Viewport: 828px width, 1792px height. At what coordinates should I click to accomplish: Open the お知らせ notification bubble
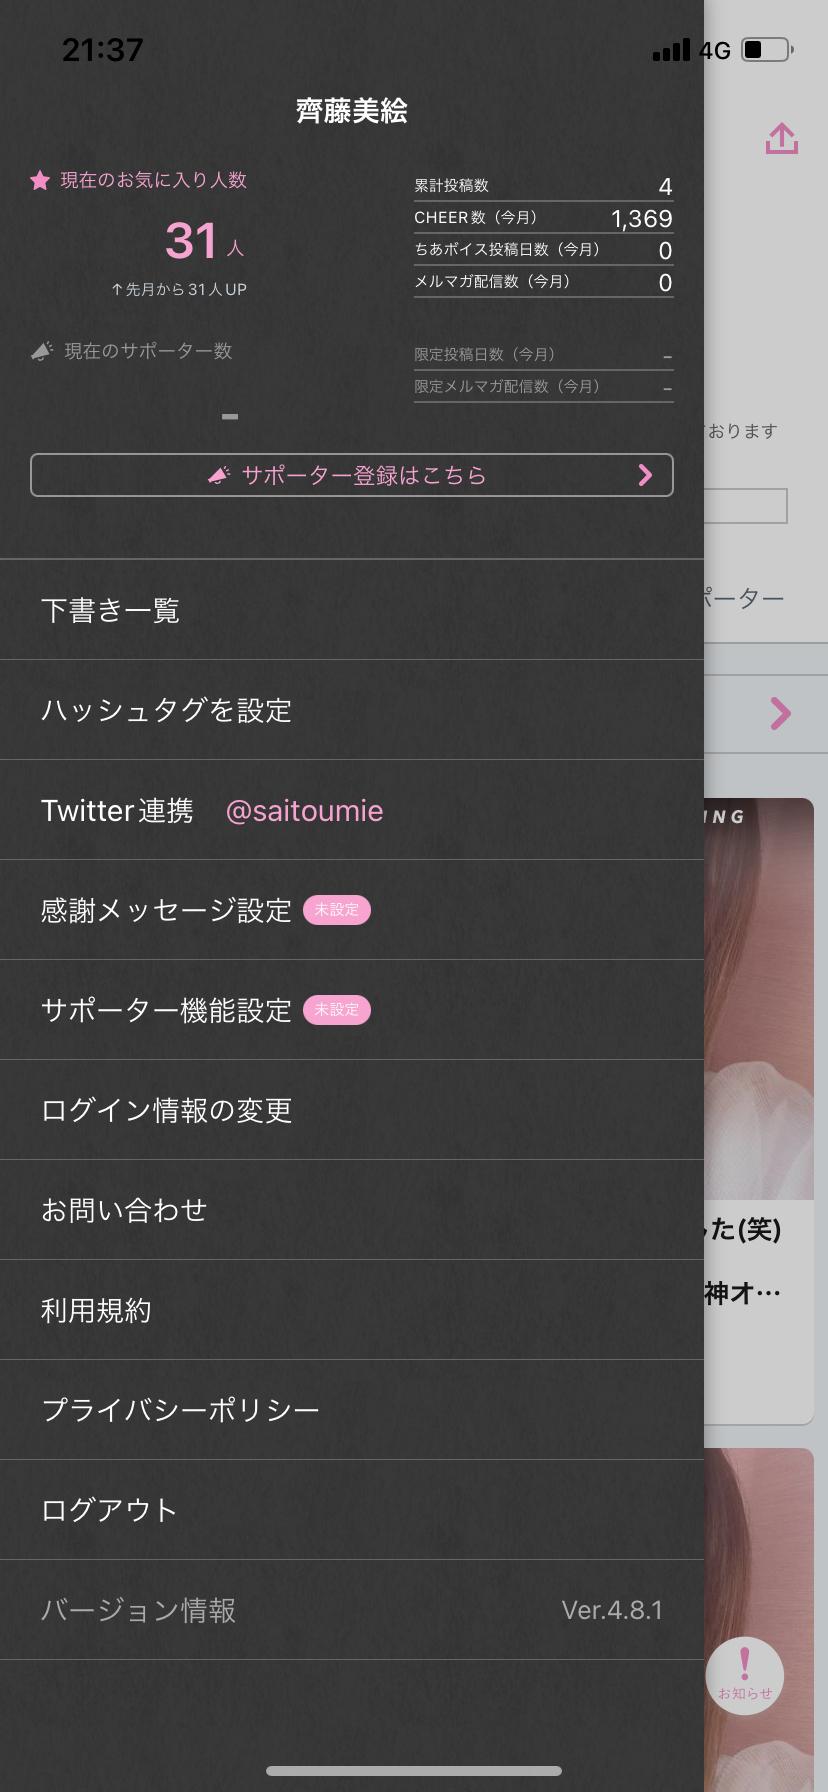(744, 1675)
